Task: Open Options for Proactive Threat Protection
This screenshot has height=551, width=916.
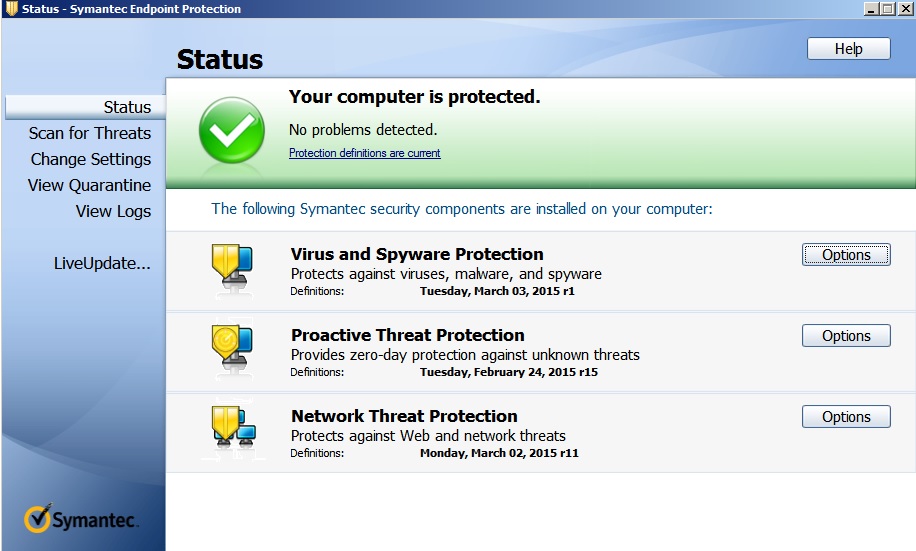Action: coord(846,336)
